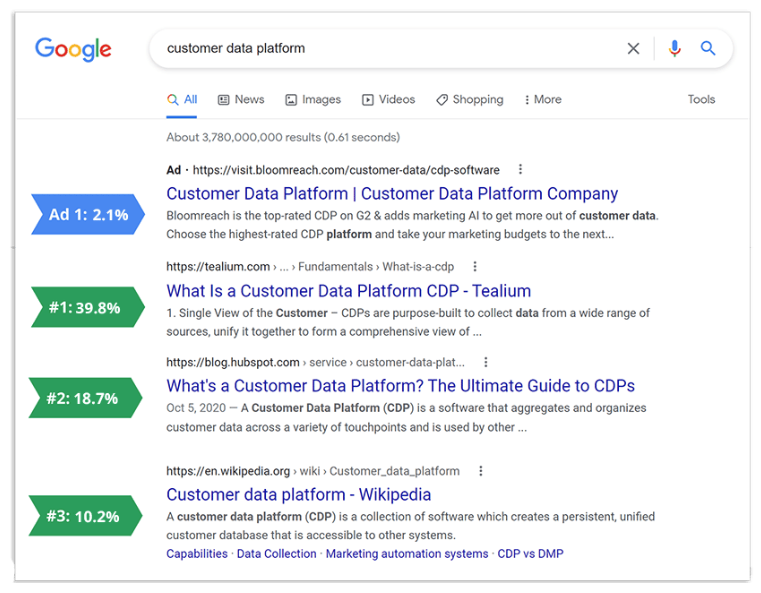Click the Shopping tab tag icon
This screenshot has height=593, width=761.
pos(442,100)
